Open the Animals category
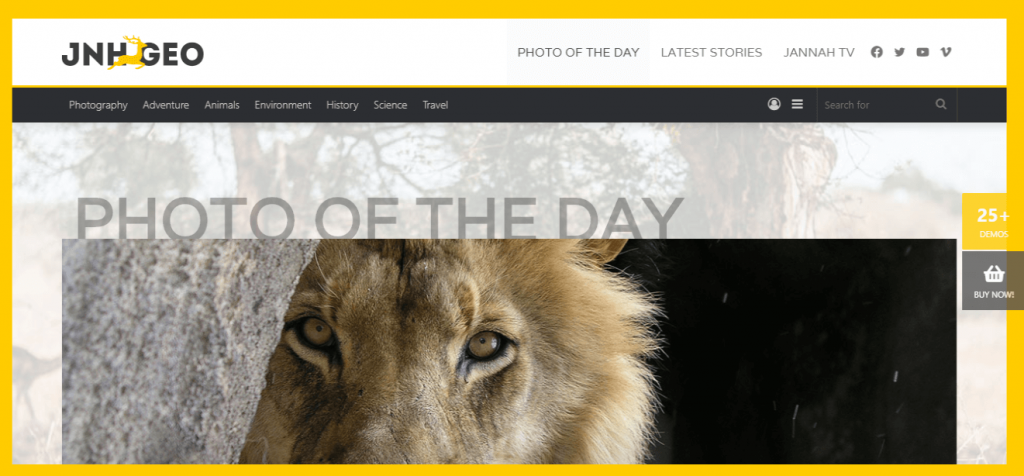Image resolution: width=1024 pixels, height=476 pixels. (222, 105)
